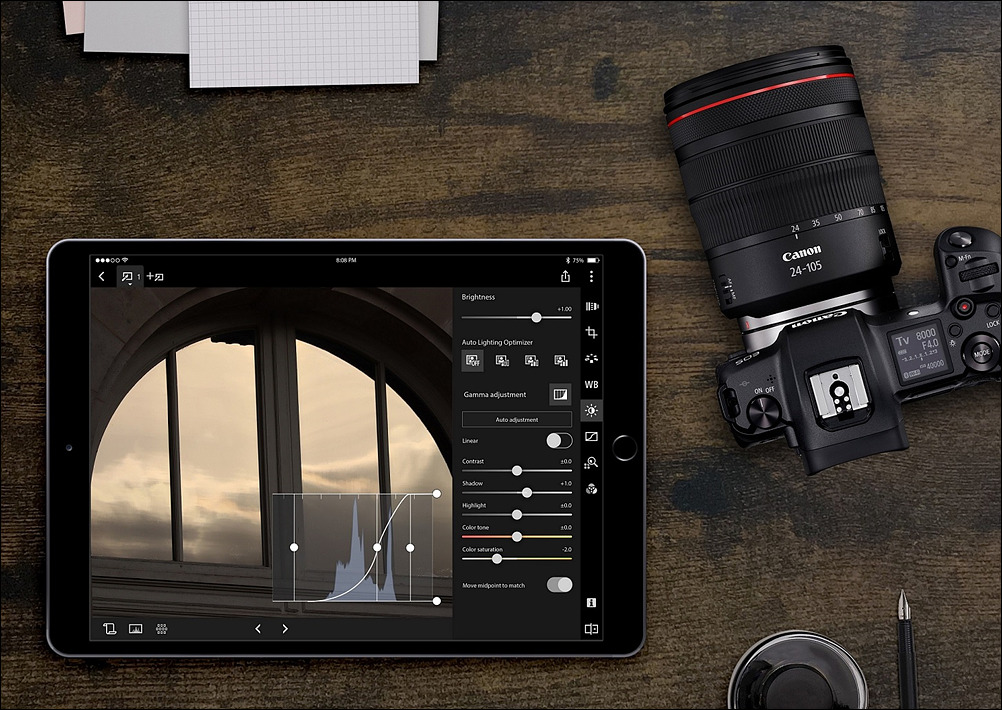The image size is (1002, 710).
Task: Go to the next image
Action: pos(285,629)
